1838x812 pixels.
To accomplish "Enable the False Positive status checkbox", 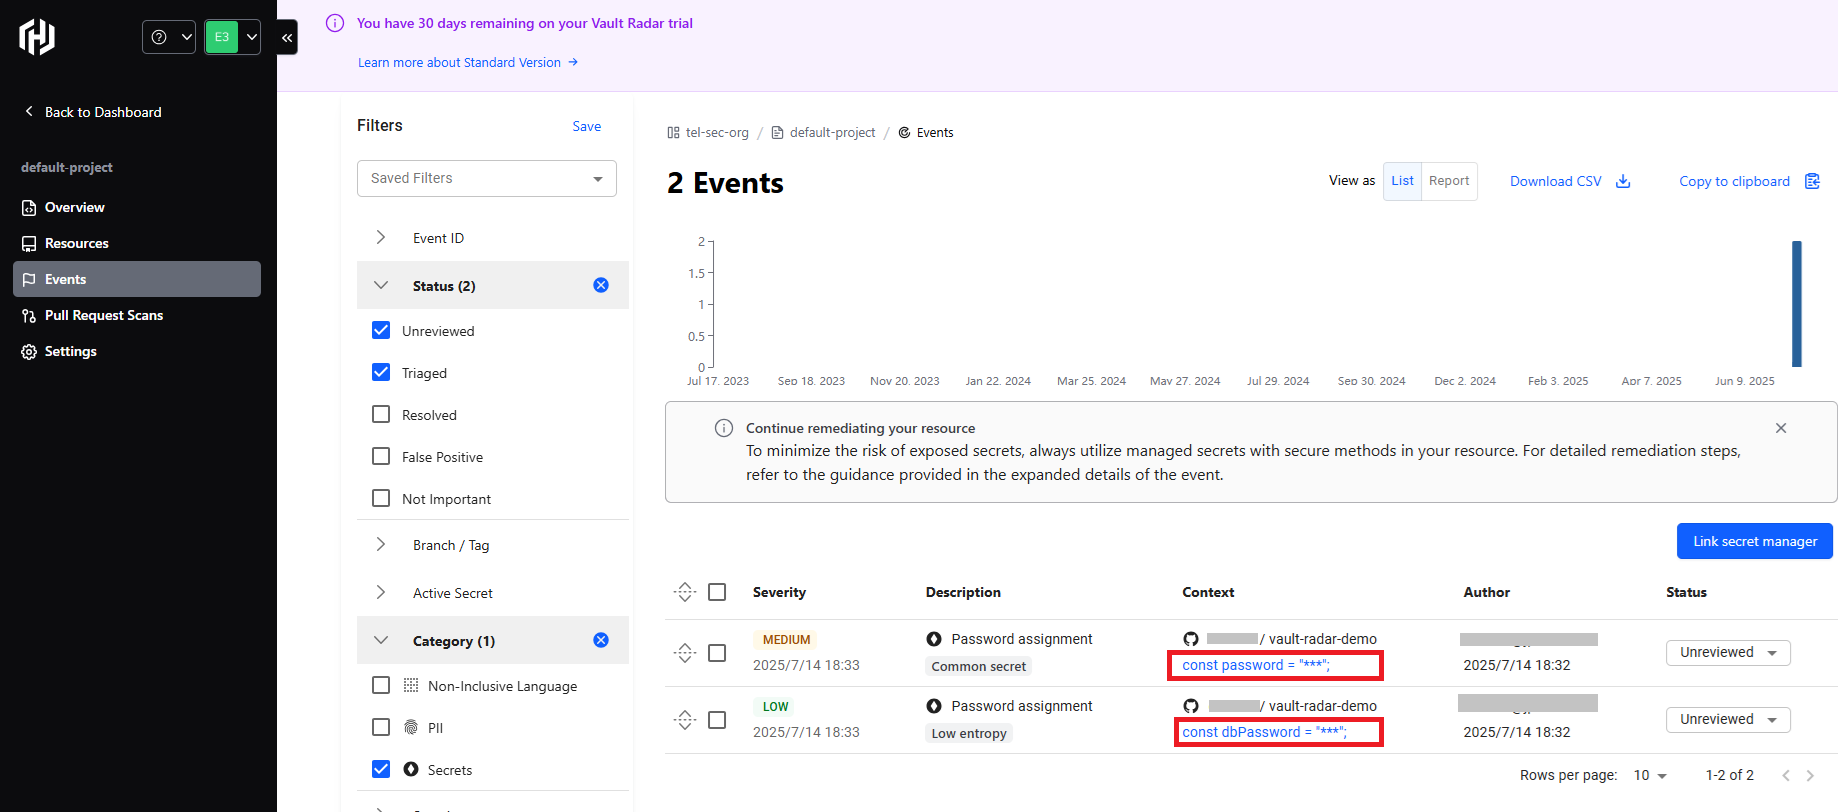I will coord(381,456).
